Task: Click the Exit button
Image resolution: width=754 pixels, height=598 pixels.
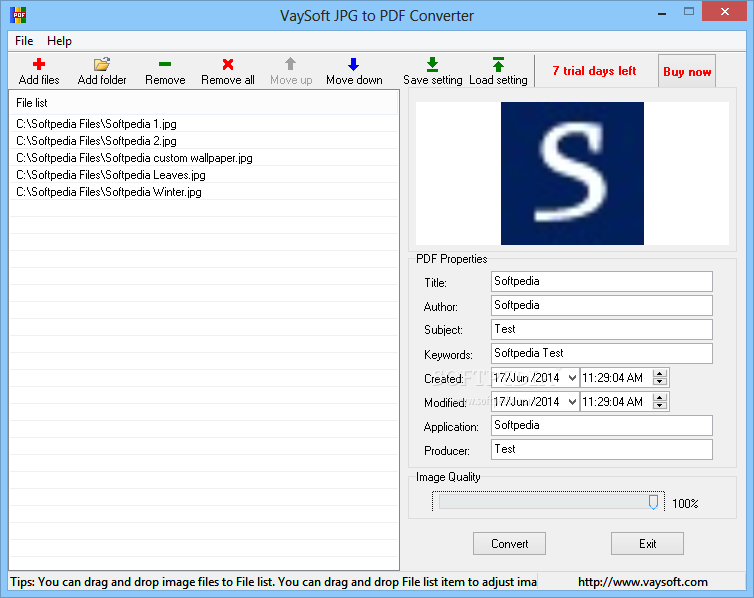Action: pos(647,544)
